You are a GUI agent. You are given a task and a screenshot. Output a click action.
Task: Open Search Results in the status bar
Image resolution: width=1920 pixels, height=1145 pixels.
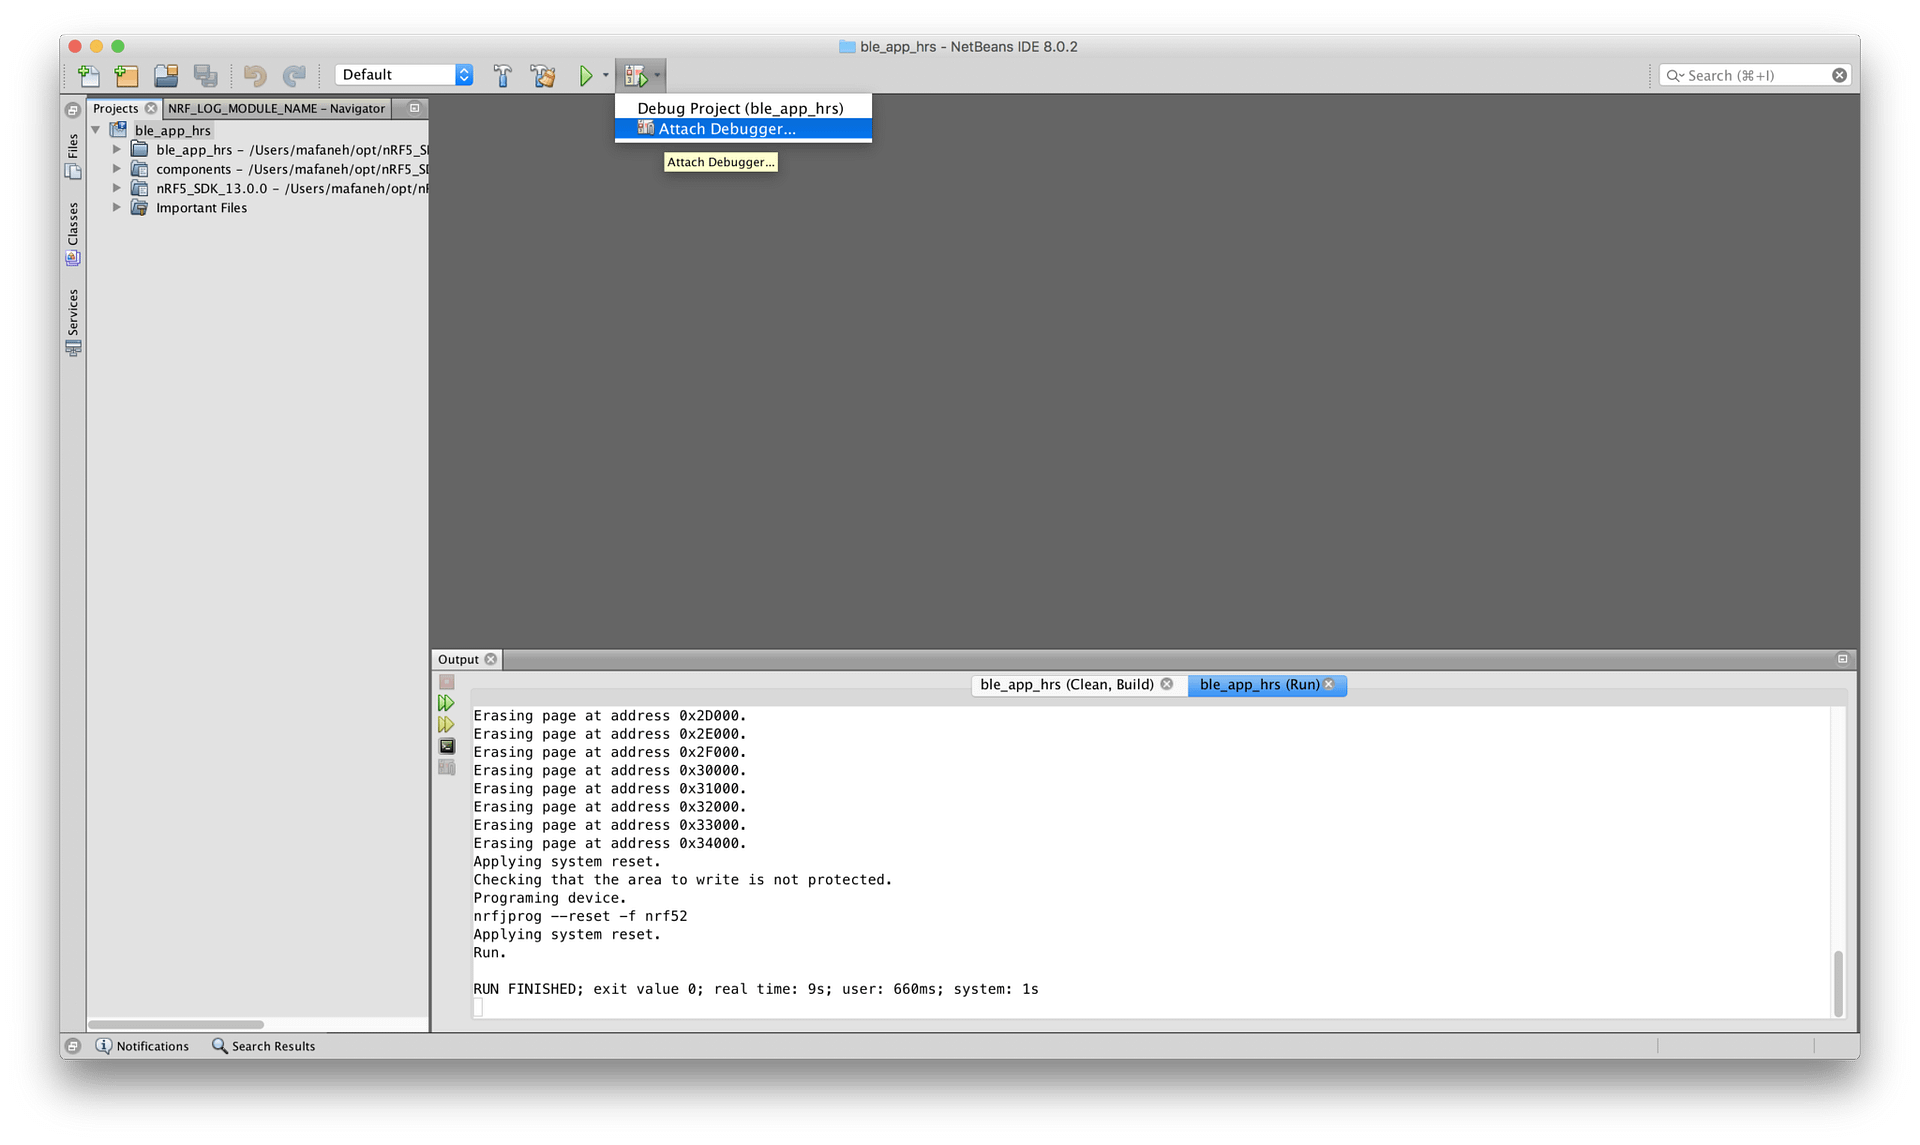[264, 1046]
